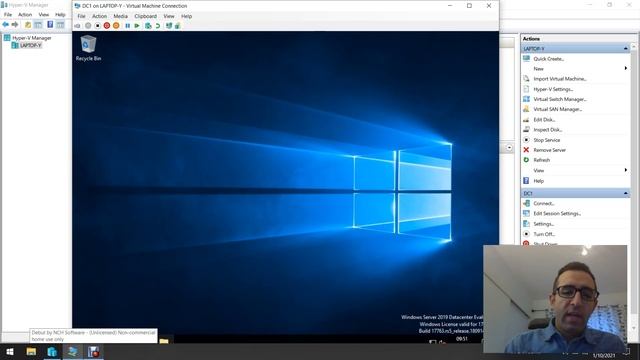Open Recycle Bin on the VM desktop
Image resolution: width=640 pixels, height=360 pixels.
click(x=88, y=48)
